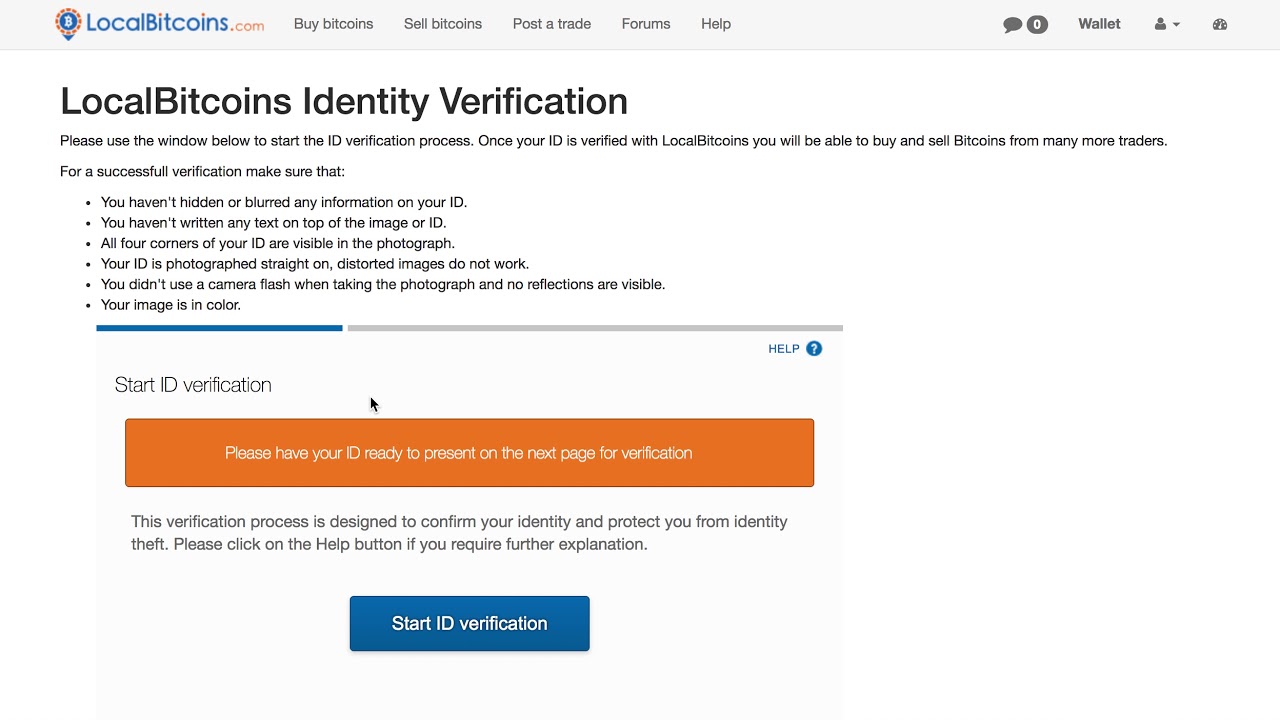The width and height of the screenshot is (1280, 720).
Task: Go to the Sell bitcoins page
Action: [442, 24]
